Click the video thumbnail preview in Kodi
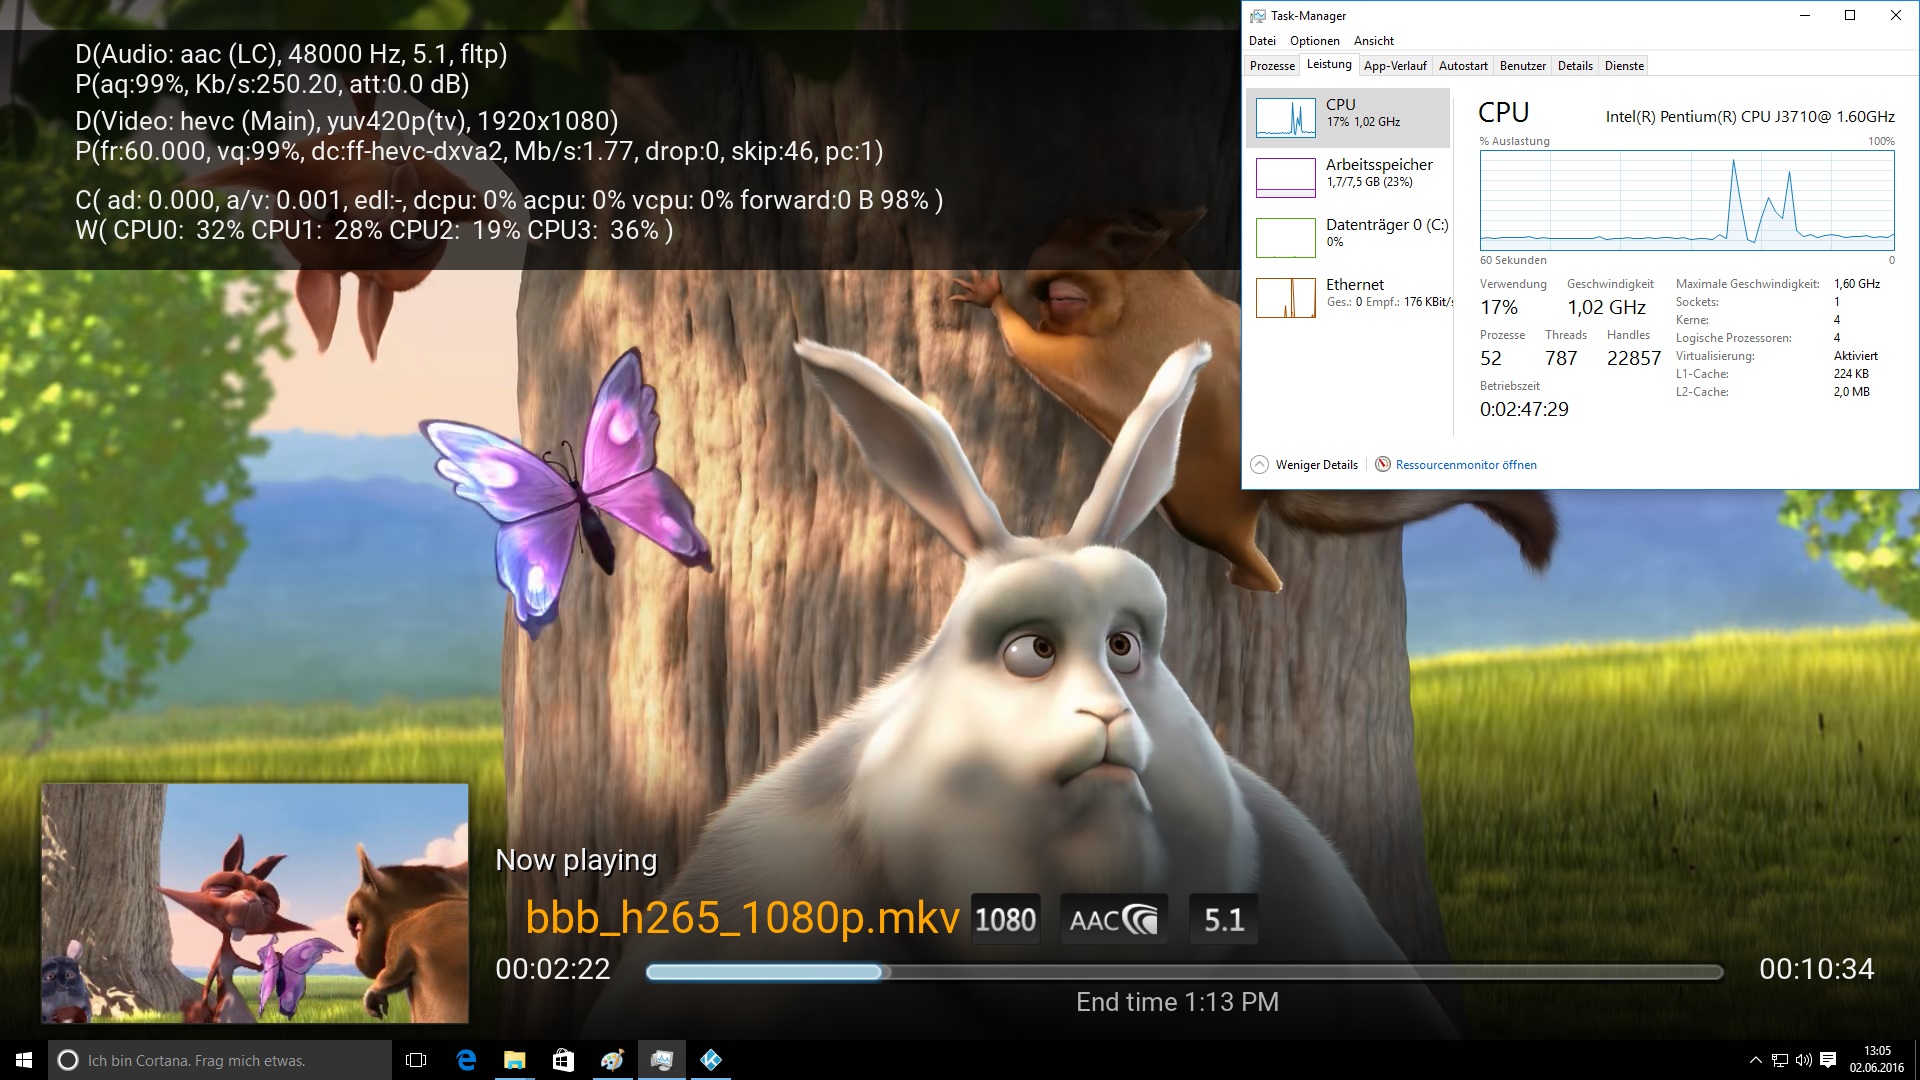This screenshot has height=1080, width=1920. tap(255, 903)
